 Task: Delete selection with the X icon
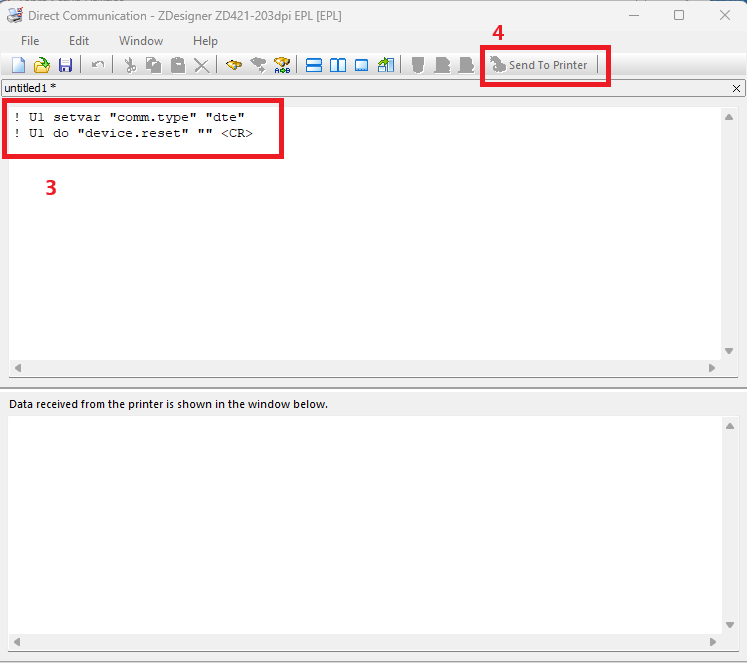pyautogui.click(x=201, y=65)
